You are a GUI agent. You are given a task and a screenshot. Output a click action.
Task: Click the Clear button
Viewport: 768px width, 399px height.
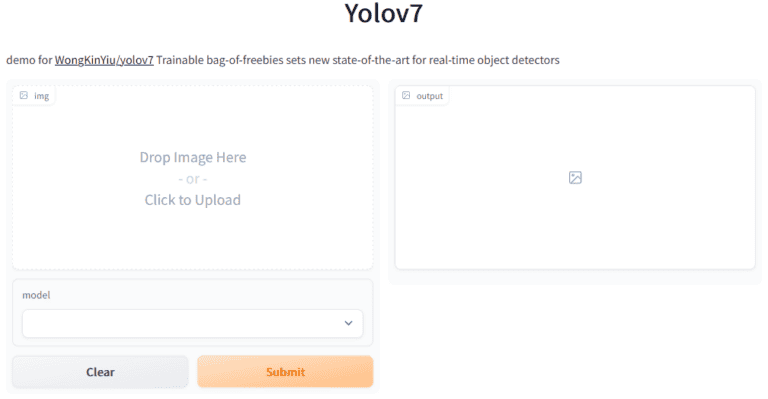(100, 372)
